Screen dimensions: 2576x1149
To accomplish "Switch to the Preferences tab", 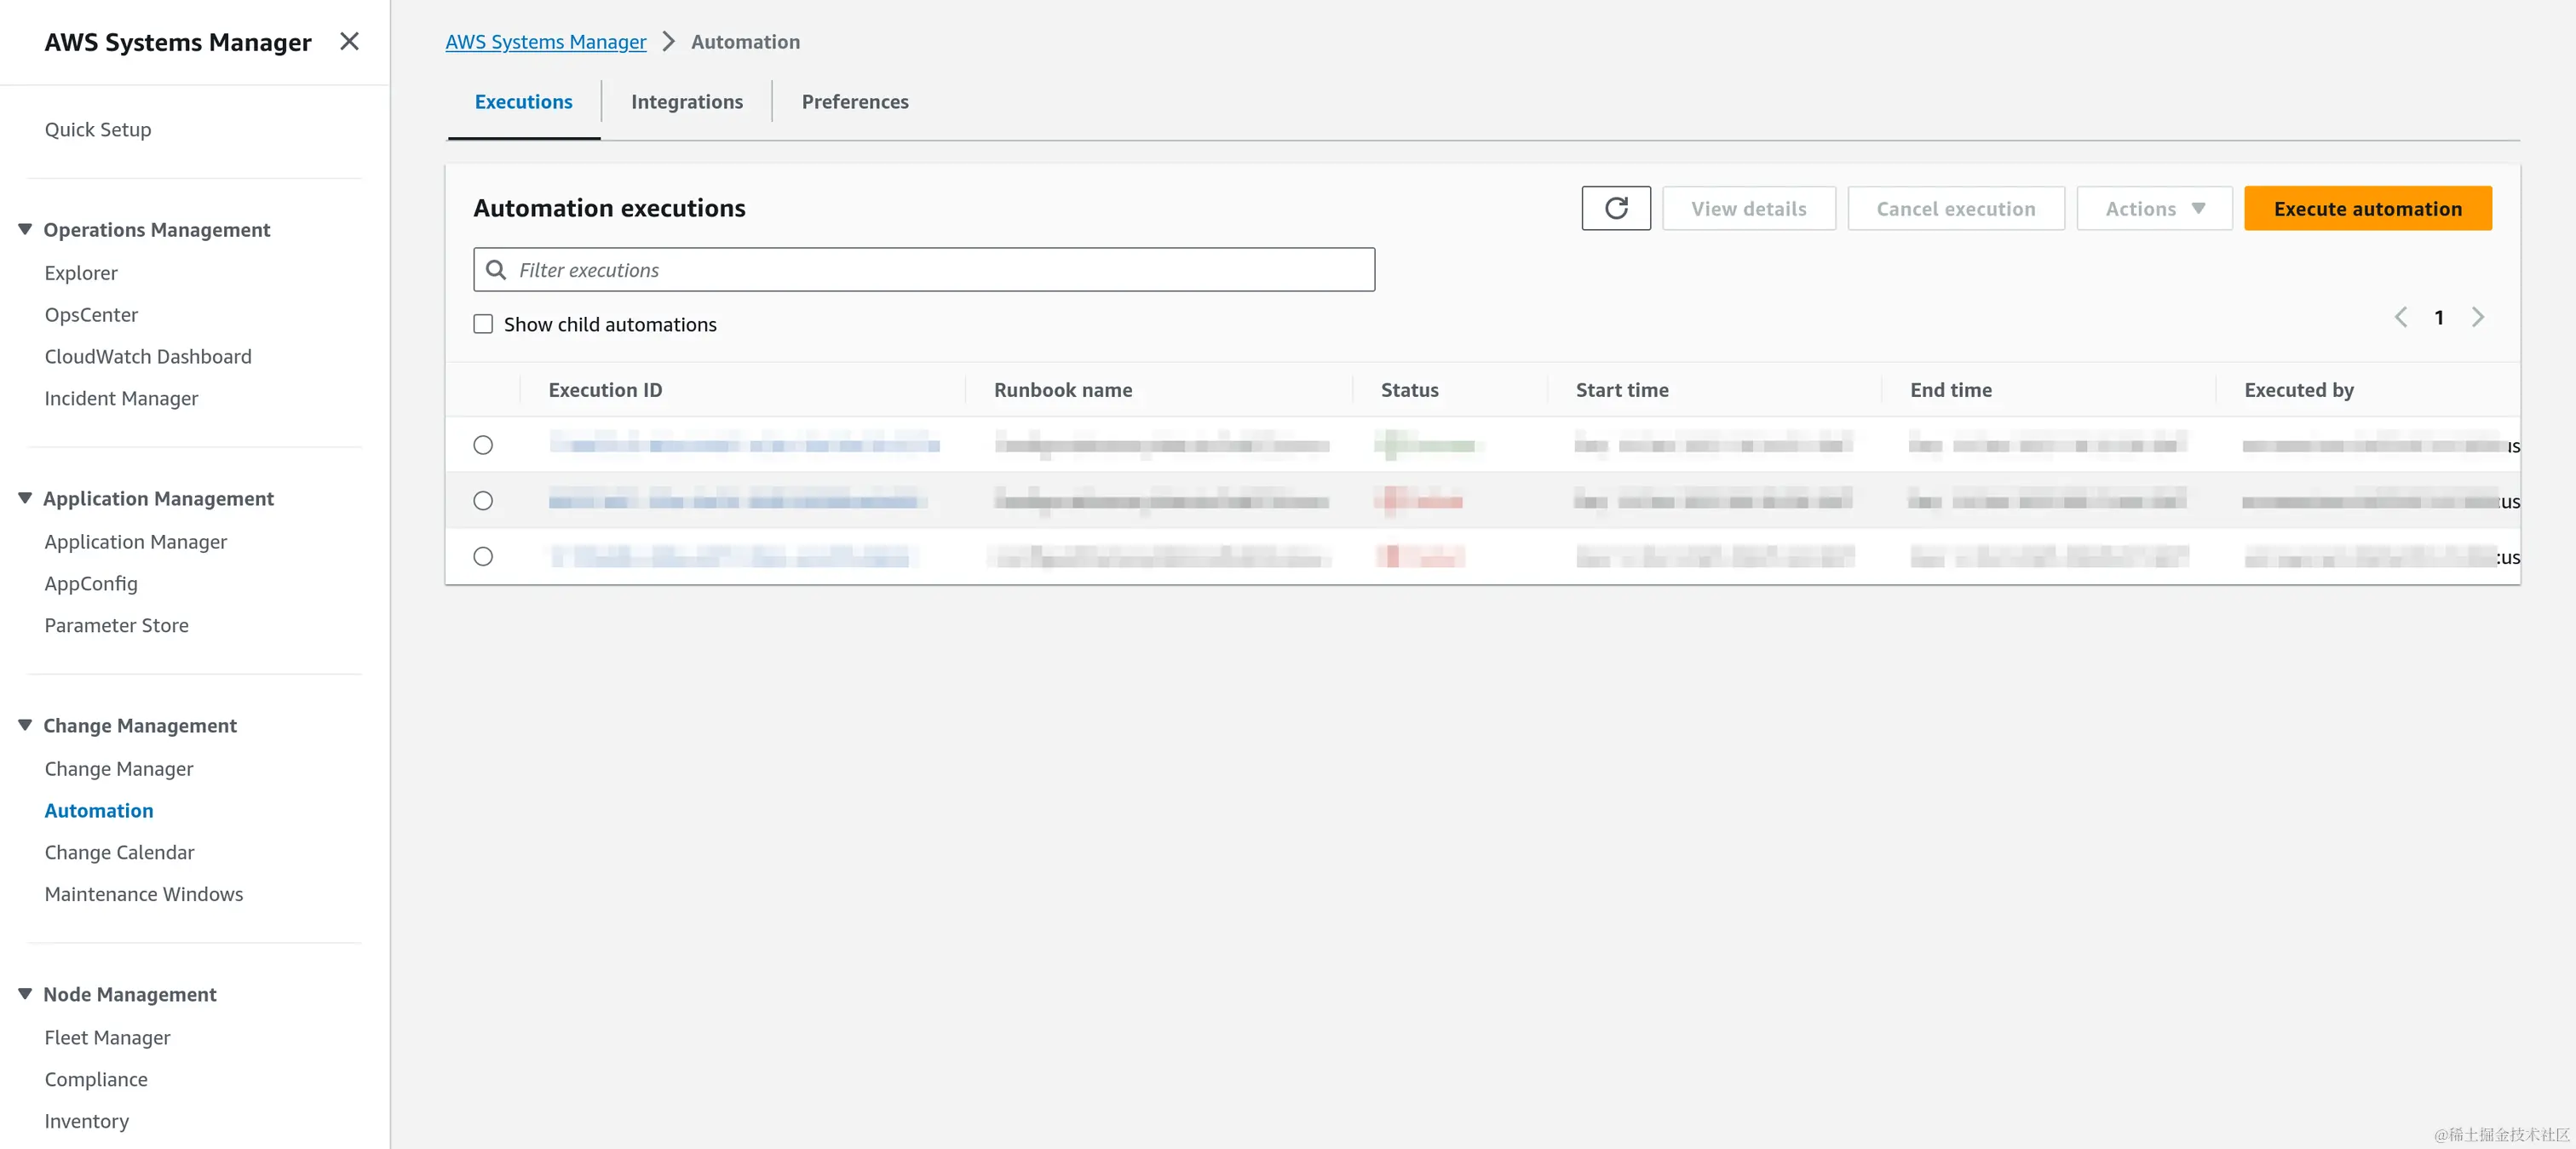I will coord(854,102).
